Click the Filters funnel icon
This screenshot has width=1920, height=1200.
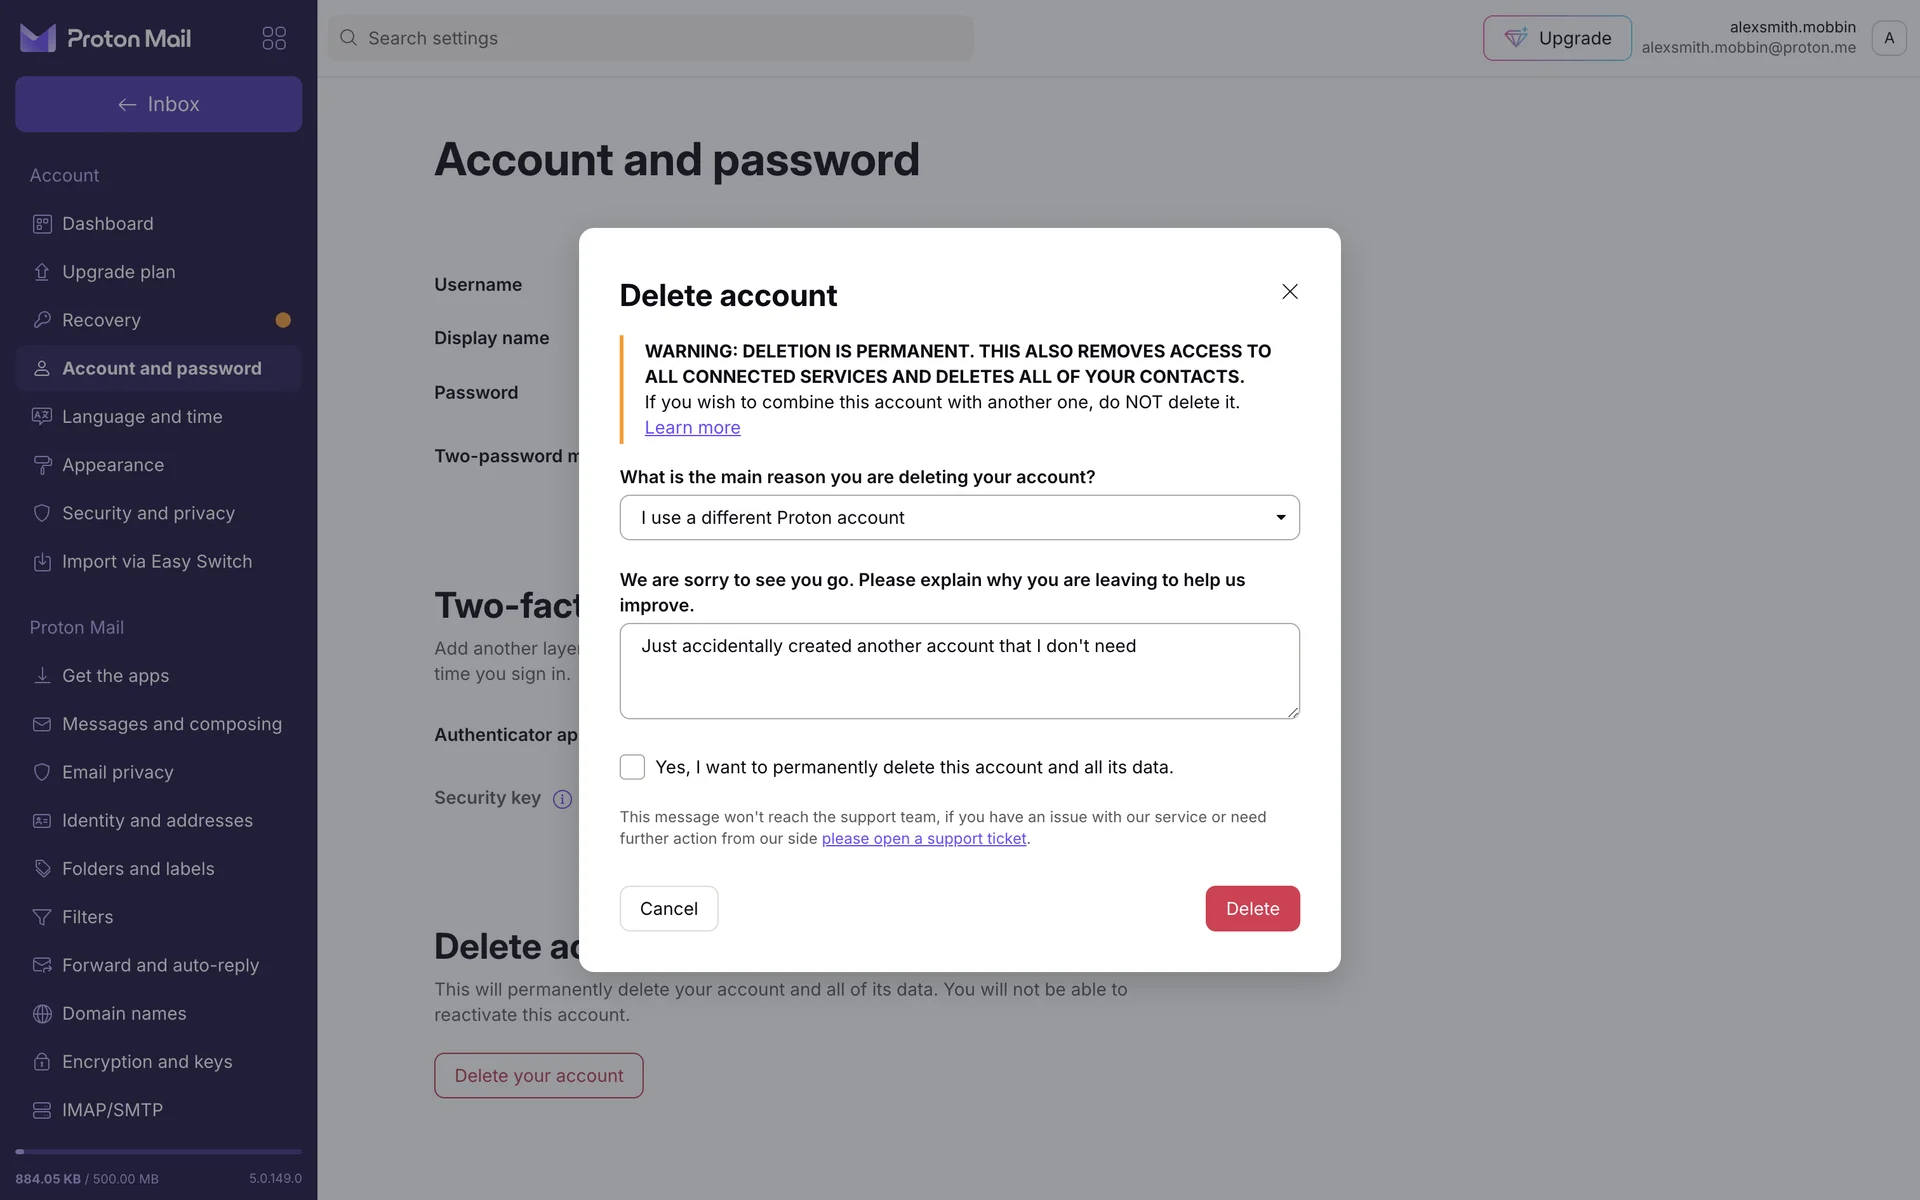click(42, 917)
